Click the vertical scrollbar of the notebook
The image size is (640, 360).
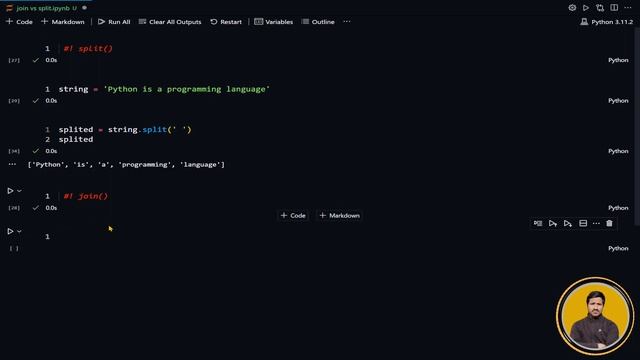637,127
